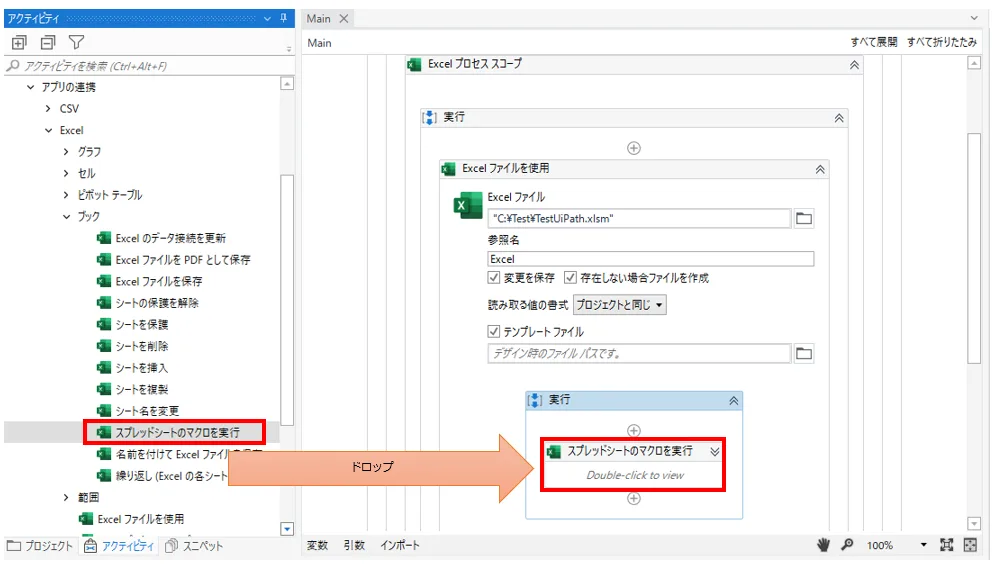The height and width of the screenshot is (567, 997).
Task: Click the folder browse icon for Excel ファイル path
Action: pos(803,218)
